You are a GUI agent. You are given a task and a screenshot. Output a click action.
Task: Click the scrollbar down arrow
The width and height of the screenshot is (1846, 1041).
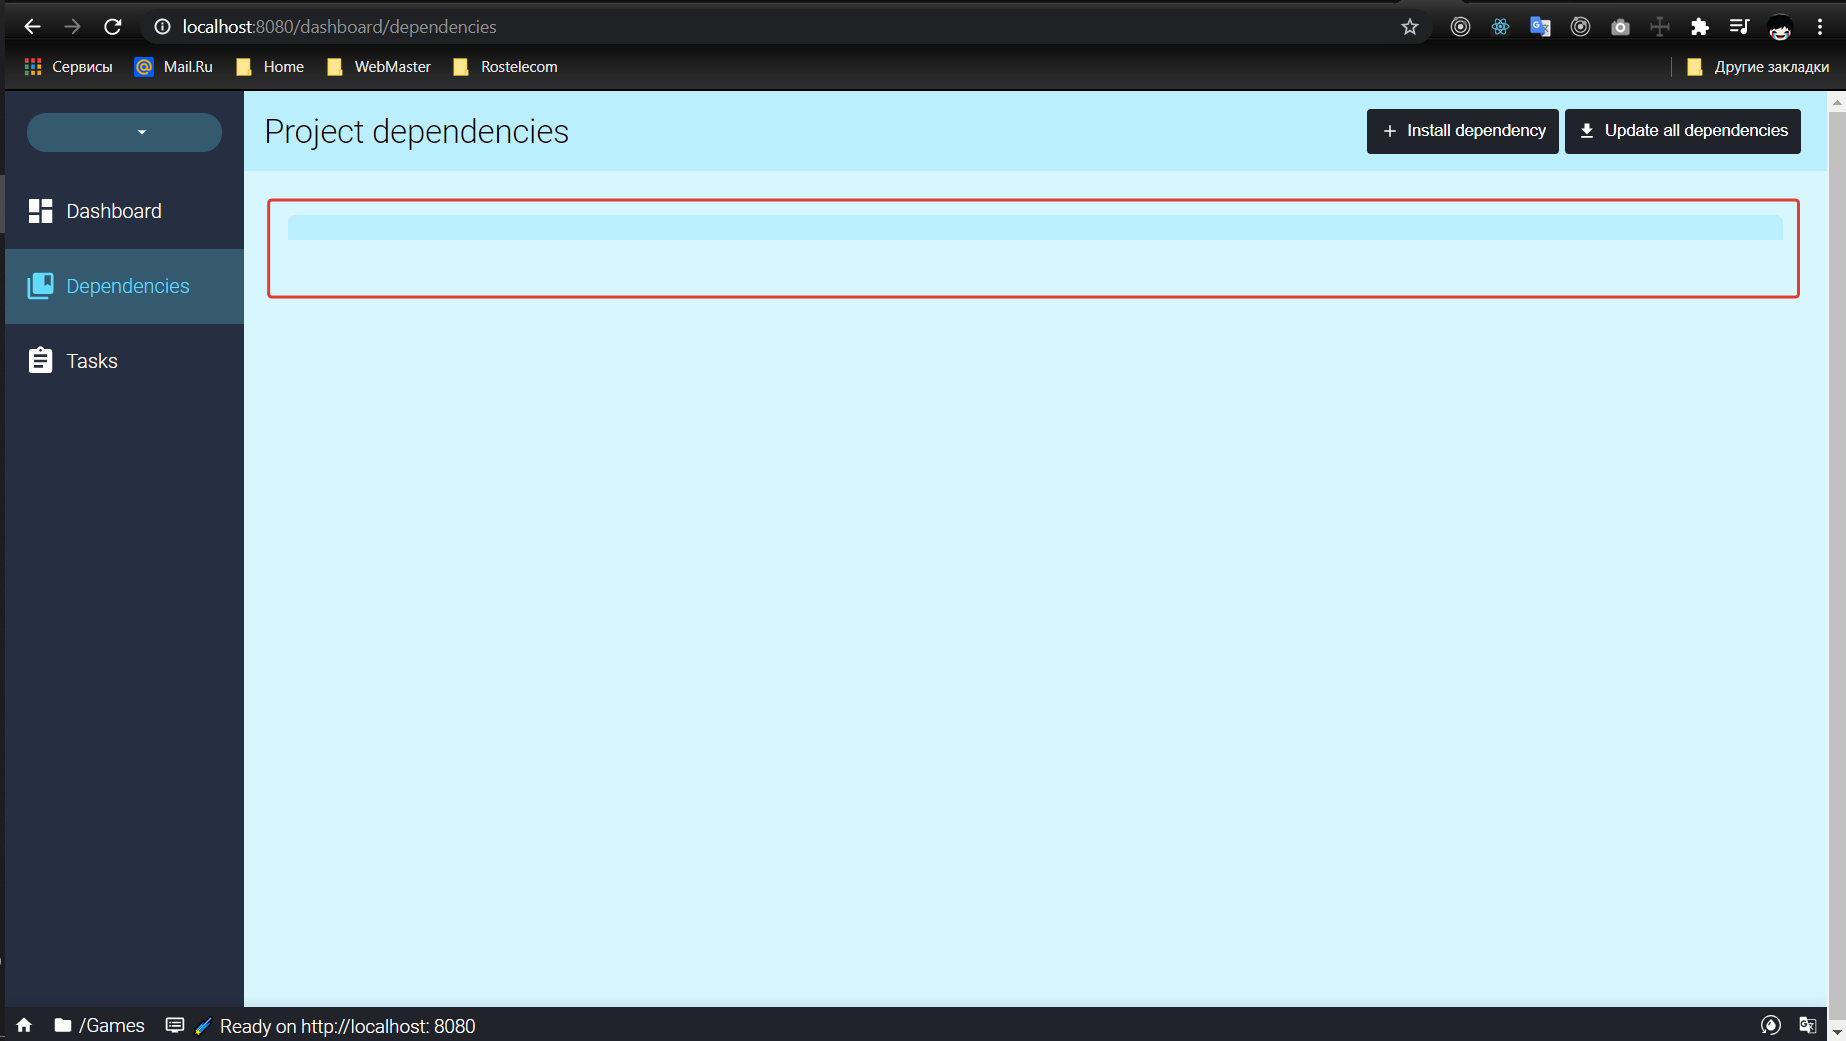(x=1837, y=1031)
